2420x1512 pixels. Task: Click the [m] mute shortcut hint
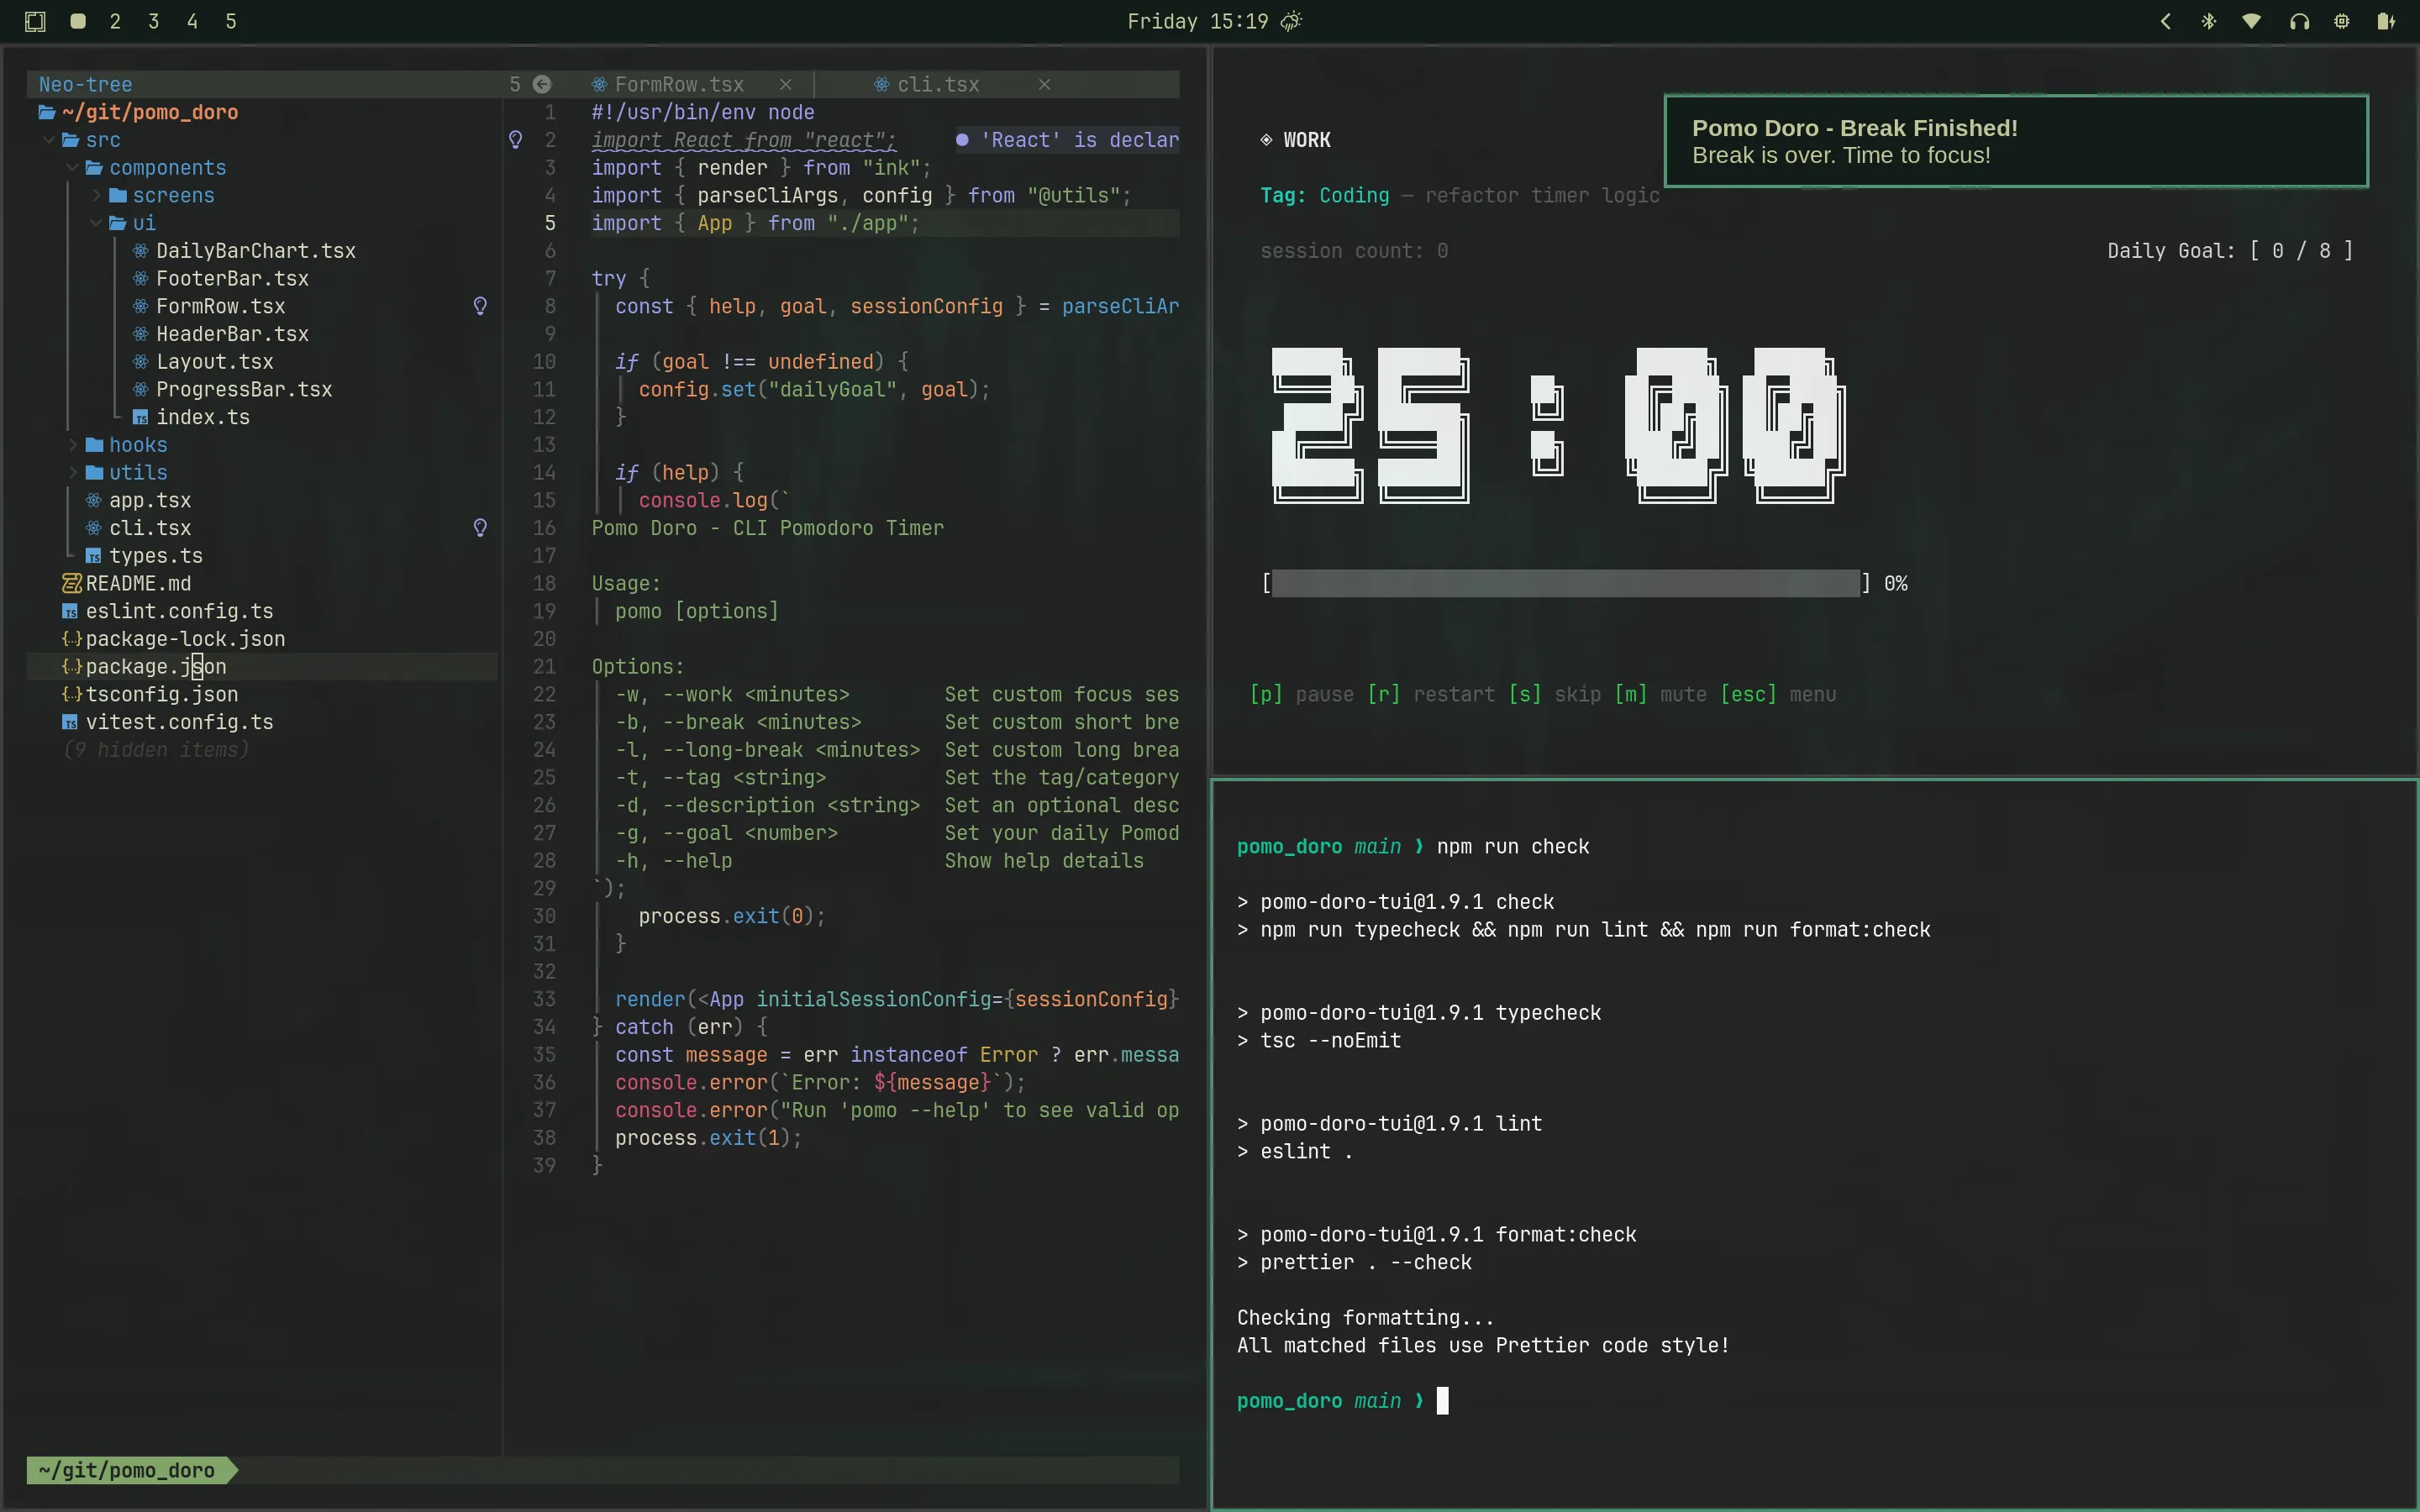tap(1660, 694)
